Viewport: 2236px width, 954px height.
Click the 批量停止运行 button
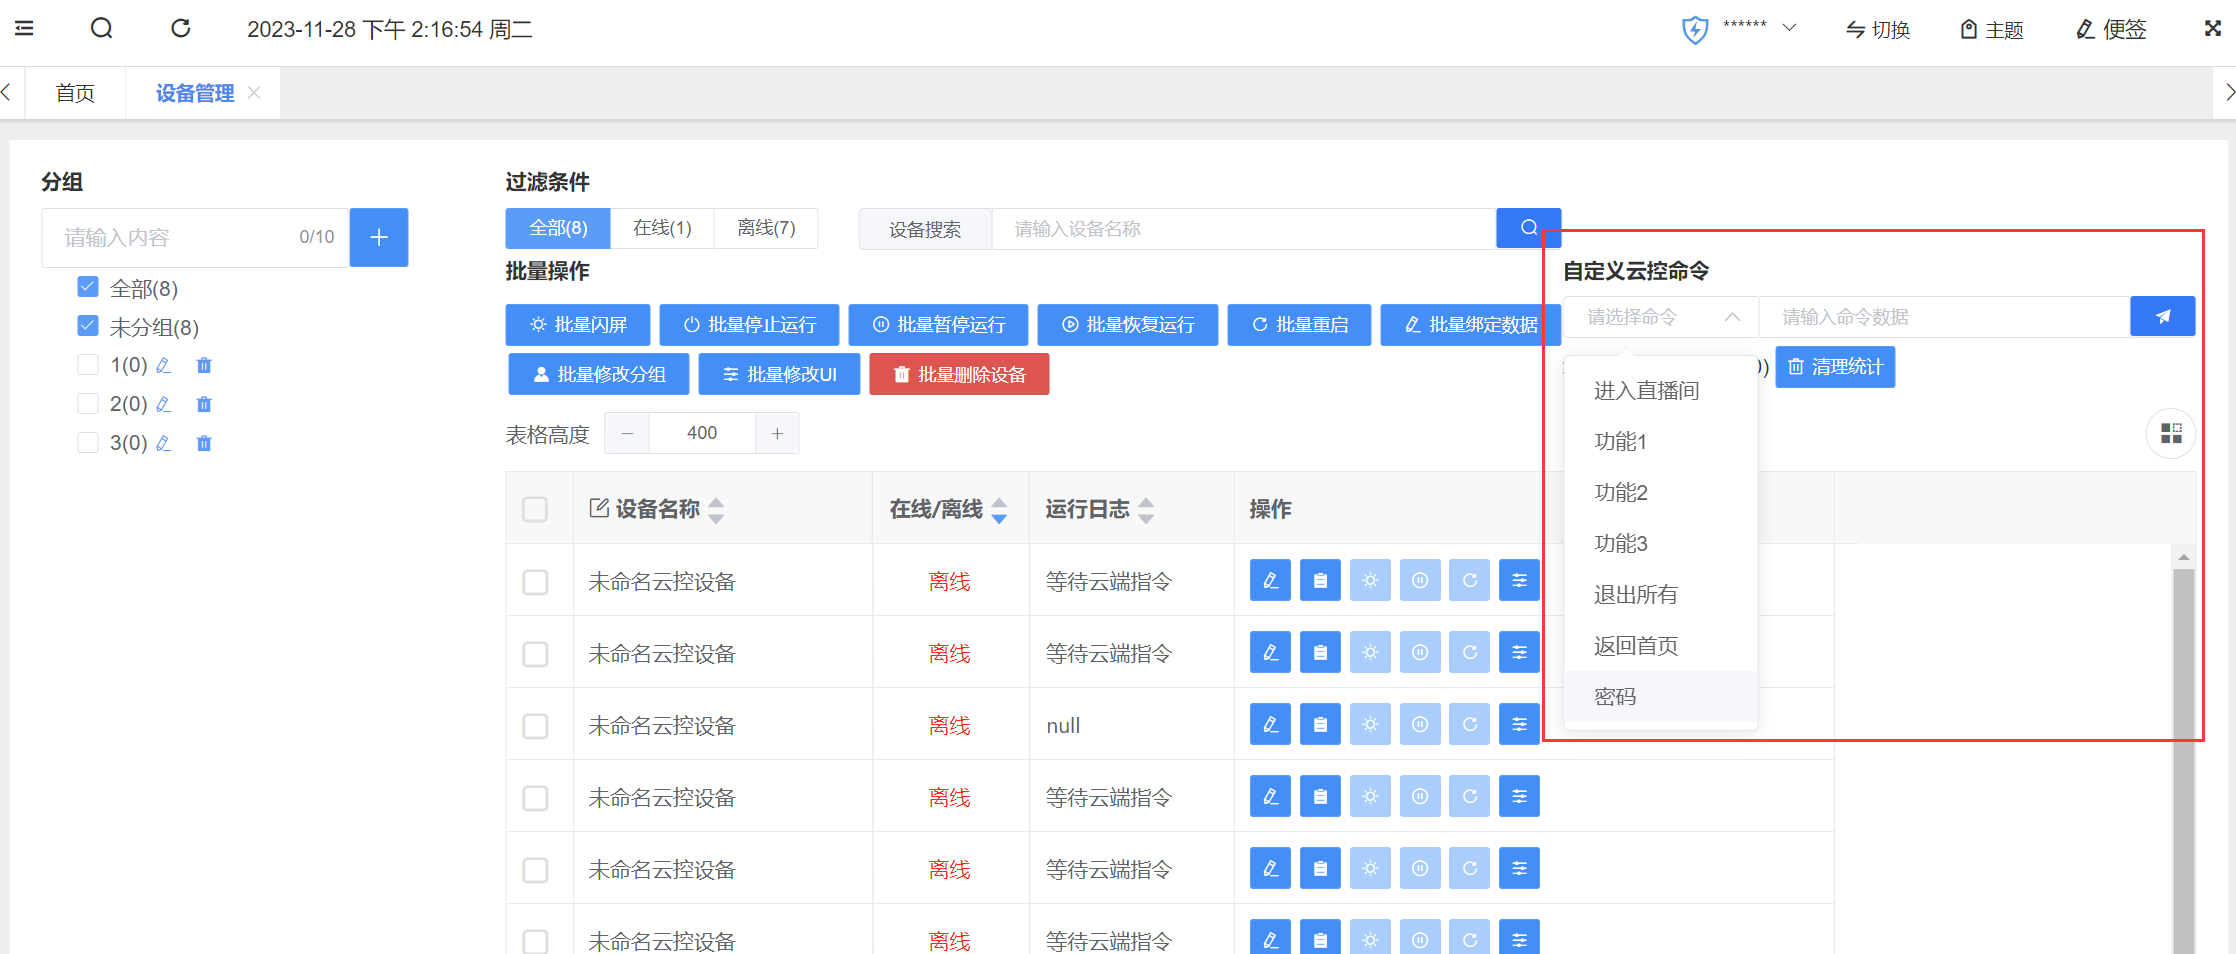(x=749, y=325)
